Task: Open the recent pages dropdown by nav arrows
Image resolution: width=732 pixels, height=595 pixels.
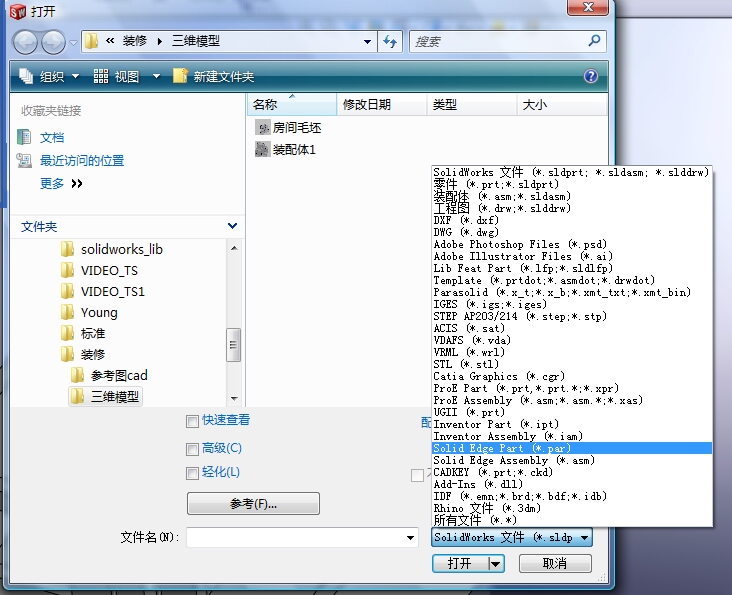Action: (x=73, y=42)
